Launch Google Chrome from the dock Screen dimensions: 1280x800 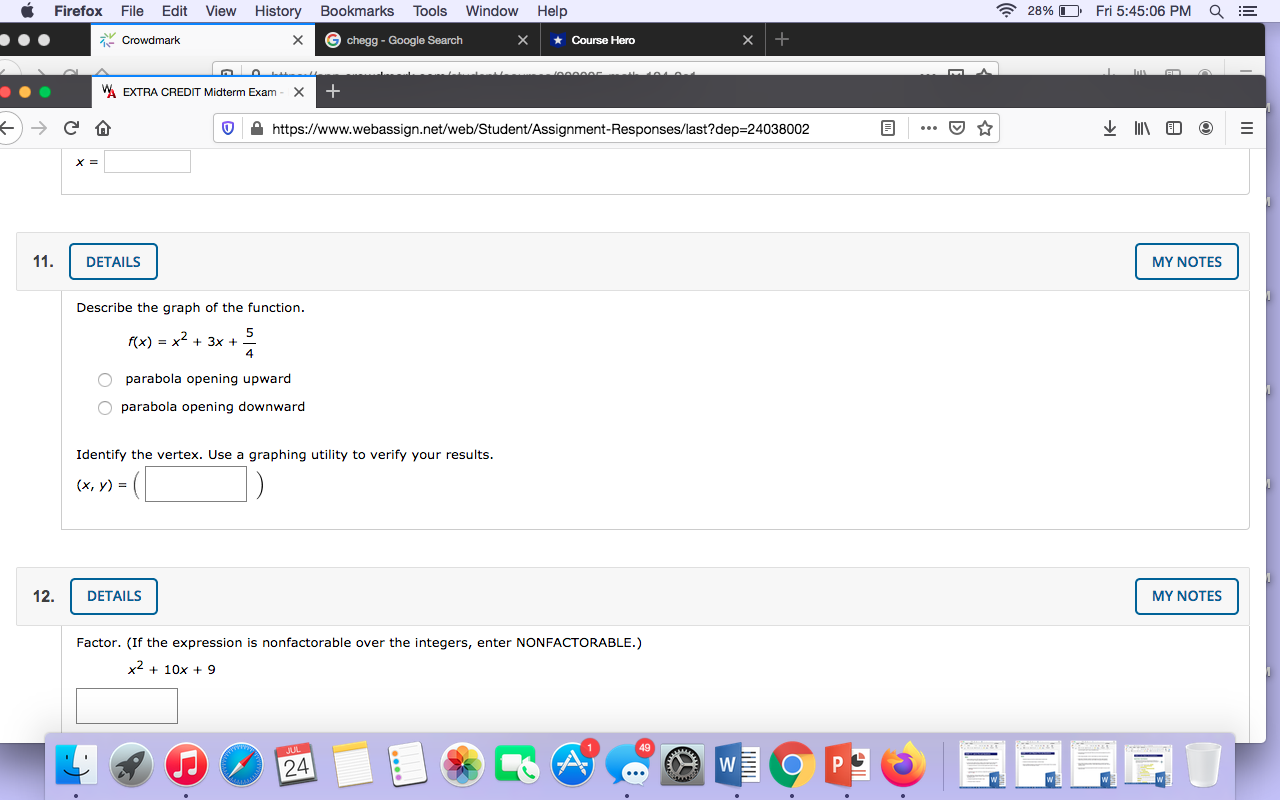pyautogui.click(x=792, y=765)
